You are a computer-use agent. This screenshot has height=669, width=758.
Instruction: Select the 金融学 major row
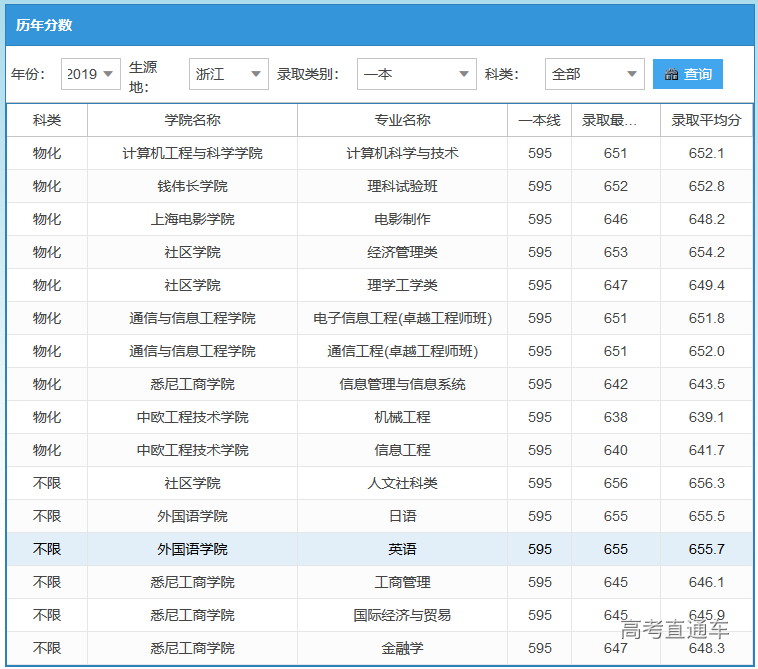coord(402,648)
